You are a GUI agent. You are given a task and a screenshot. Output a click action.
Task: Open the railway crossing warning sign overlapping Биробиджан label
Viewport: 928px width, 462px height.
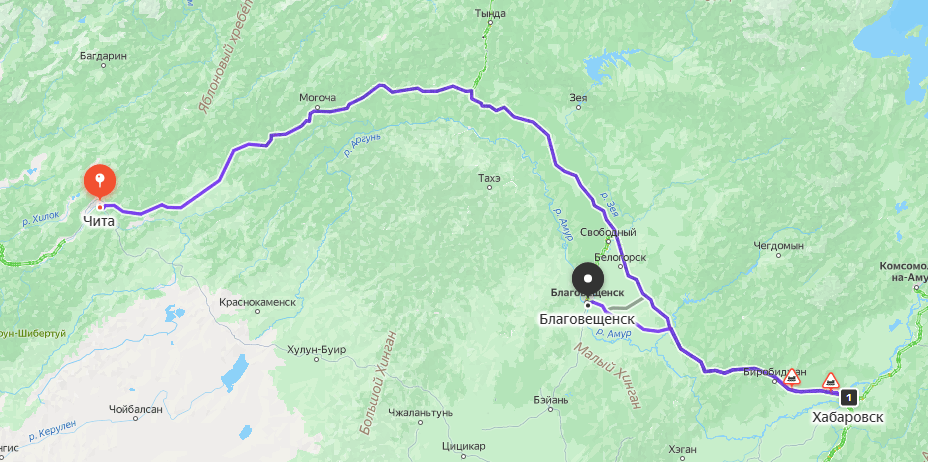point(792,376)
